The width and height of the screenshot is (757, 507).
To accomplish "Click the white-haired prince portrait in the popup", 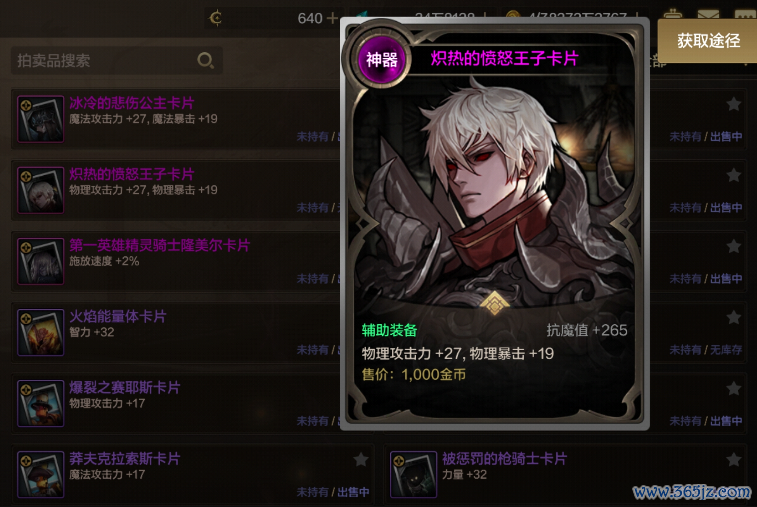I will 492,193.
